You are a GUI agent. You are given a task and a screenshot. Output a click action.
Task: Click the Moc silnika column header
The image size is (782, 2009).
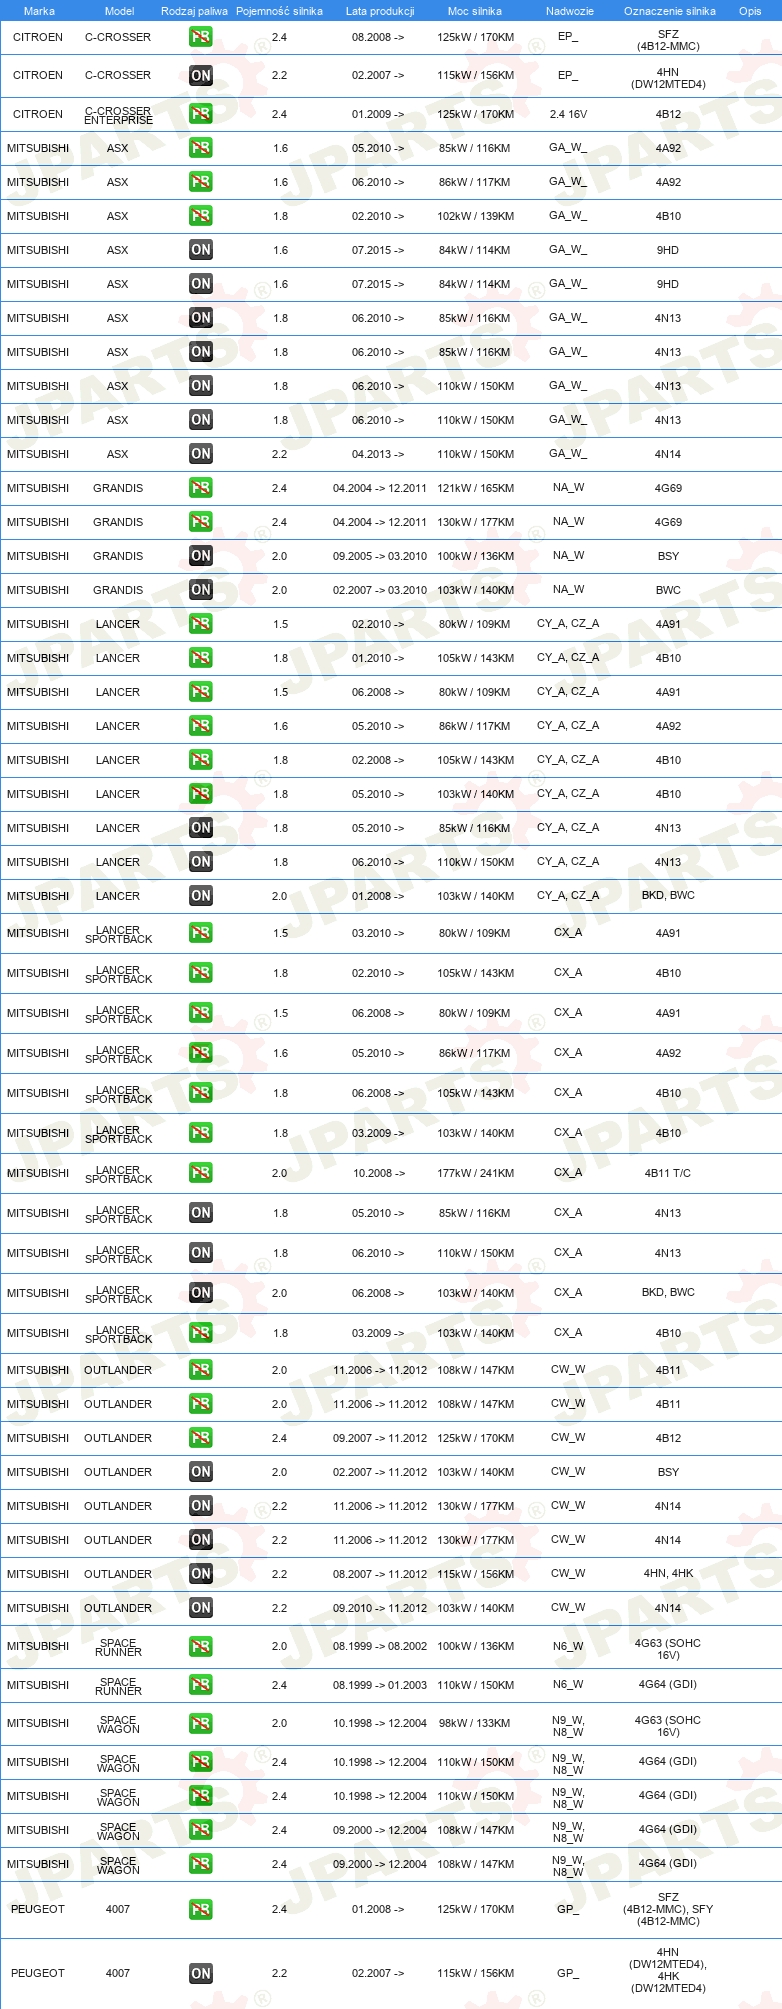[x=475, y=11]
